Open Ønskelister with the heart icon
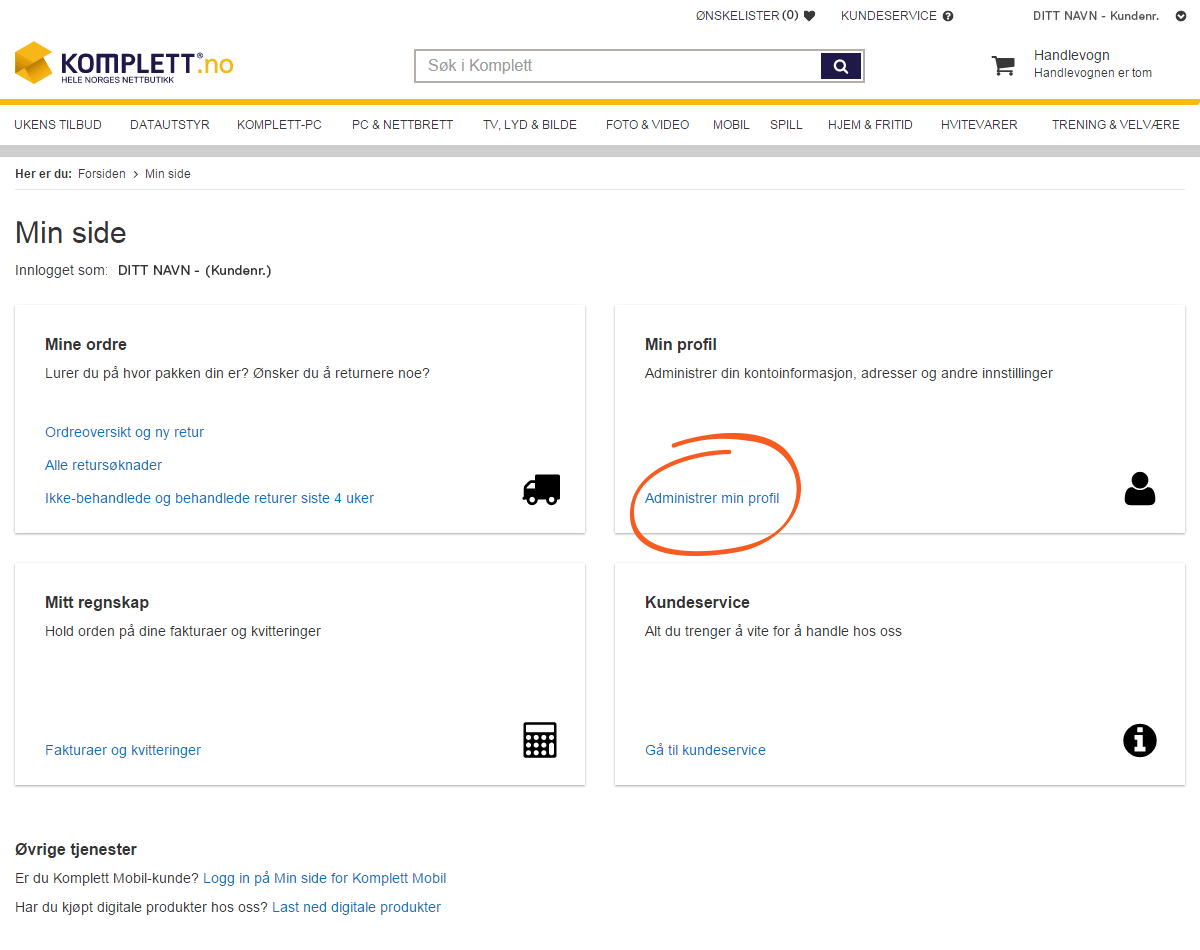This screenshot has height=950, width=1200. tap(755, 16)
